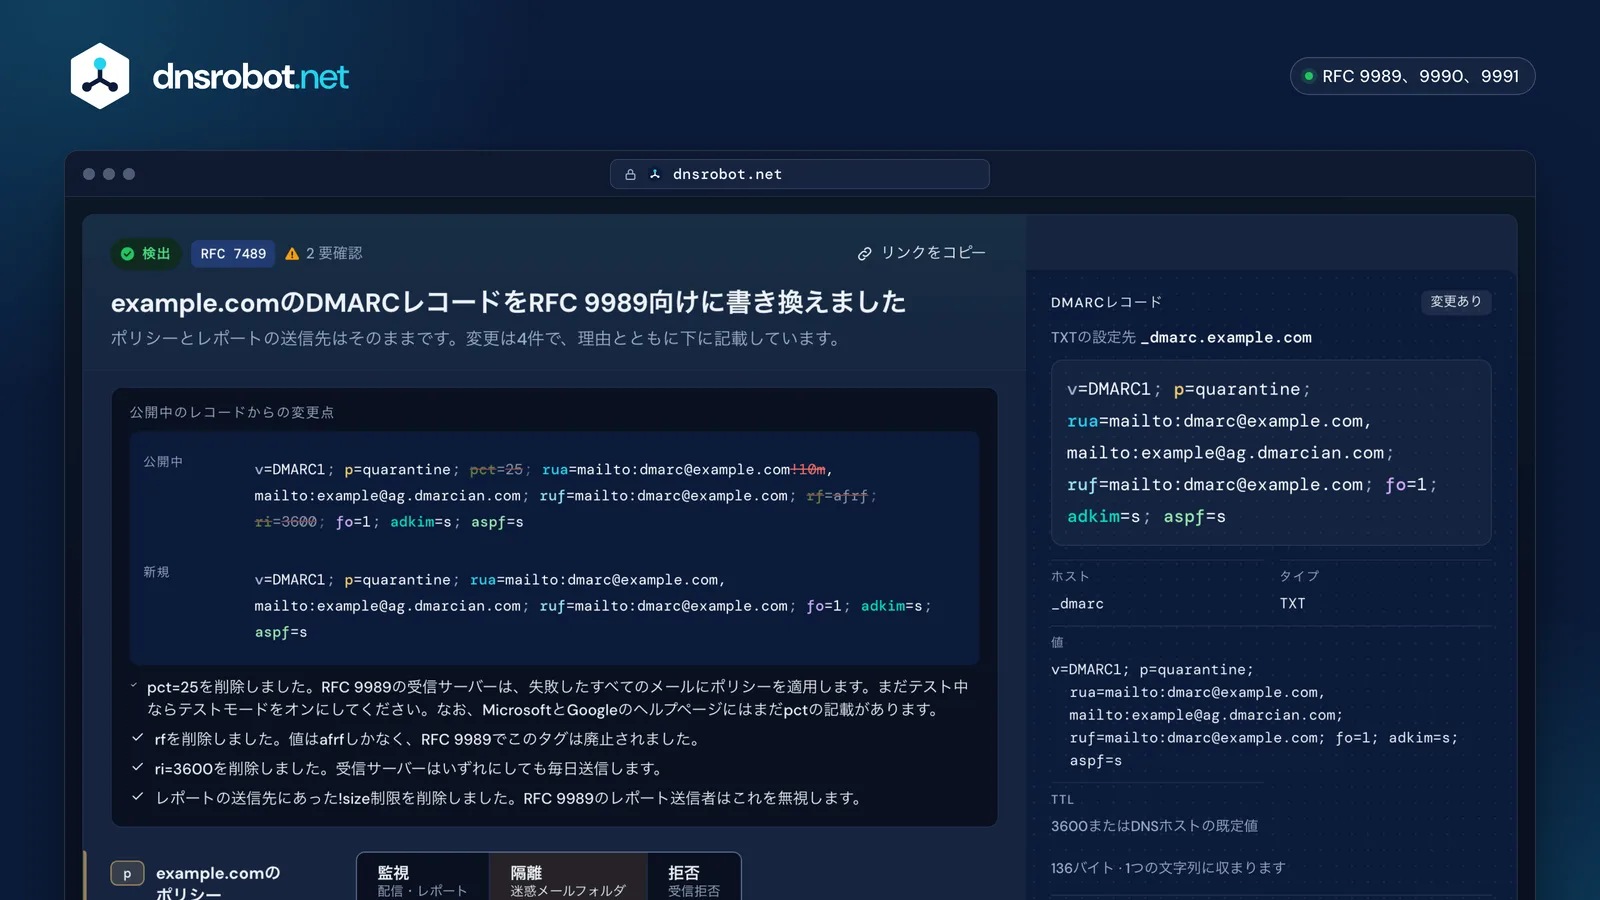Select the 拒否 policy tab
The height and width of the screenshot is (900, 1600).
[694, 879]
